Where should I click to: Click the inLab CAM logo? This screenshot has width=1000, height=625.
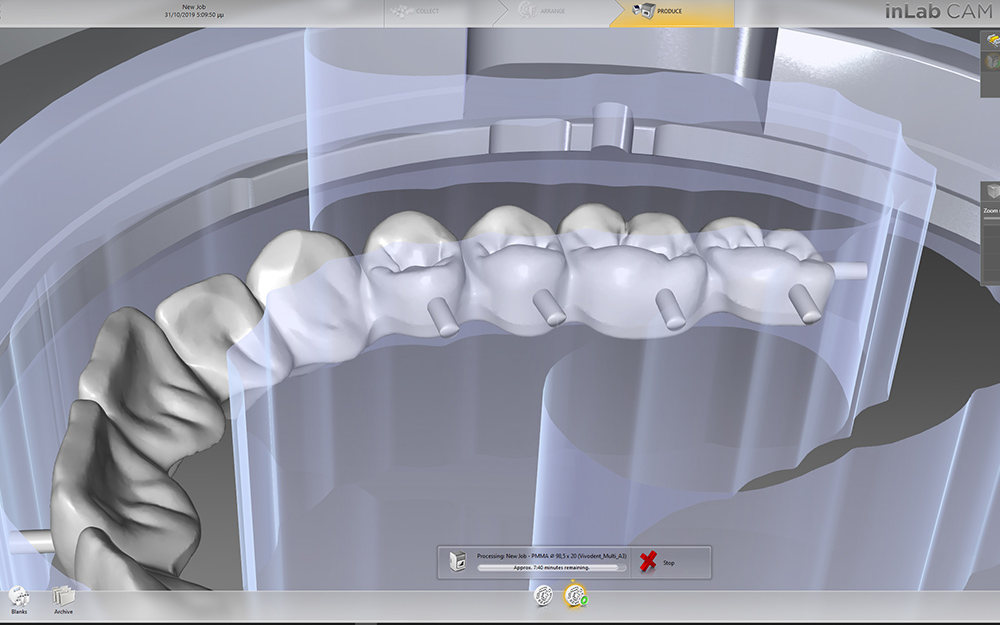click(939, 11)
